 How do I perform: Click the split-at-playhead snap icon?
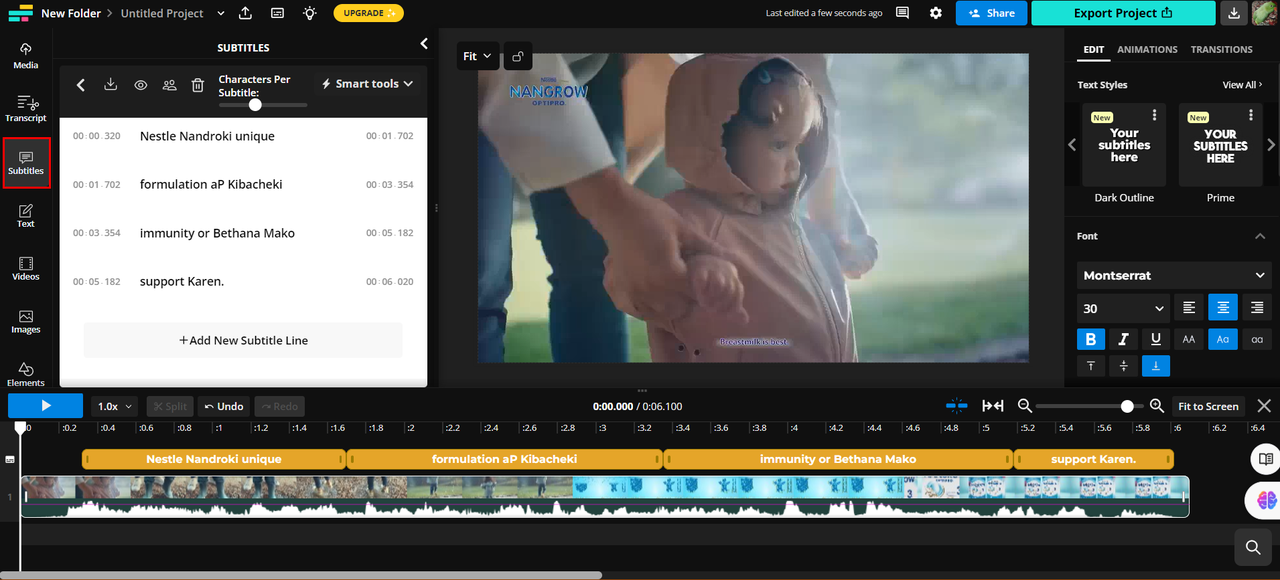click(957, 405)
